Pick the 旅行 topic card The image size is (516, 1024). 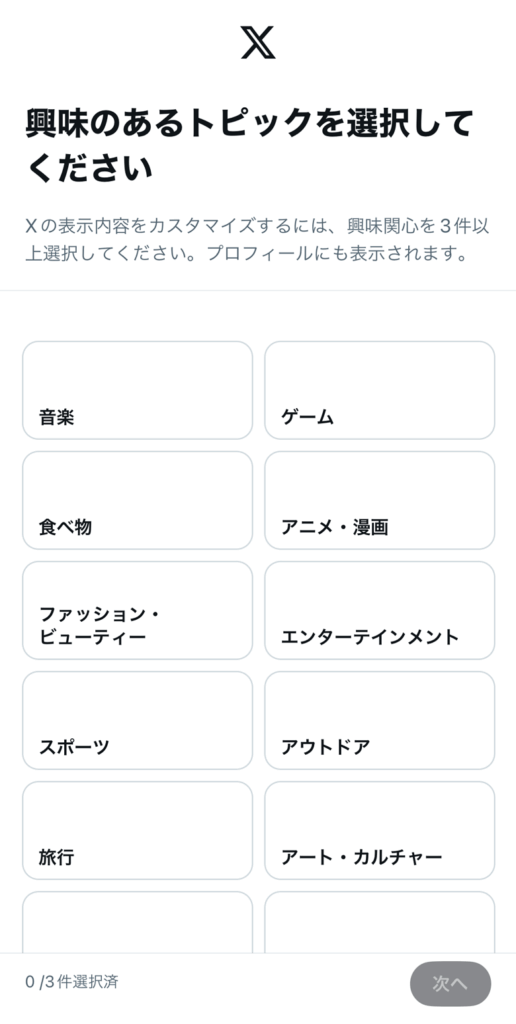coord(137,830)
